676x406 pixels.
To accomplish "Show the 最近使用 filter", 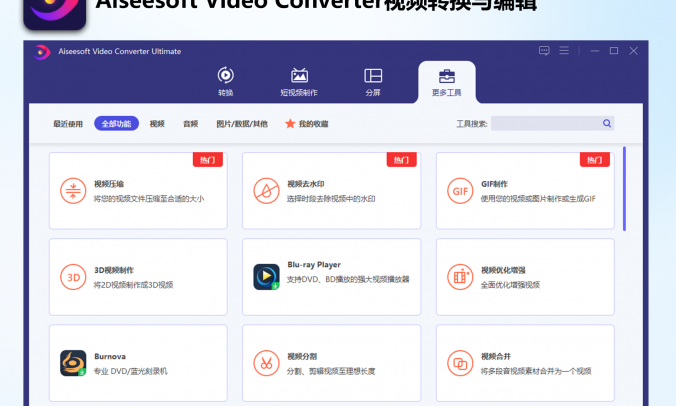I will (68, 124).
